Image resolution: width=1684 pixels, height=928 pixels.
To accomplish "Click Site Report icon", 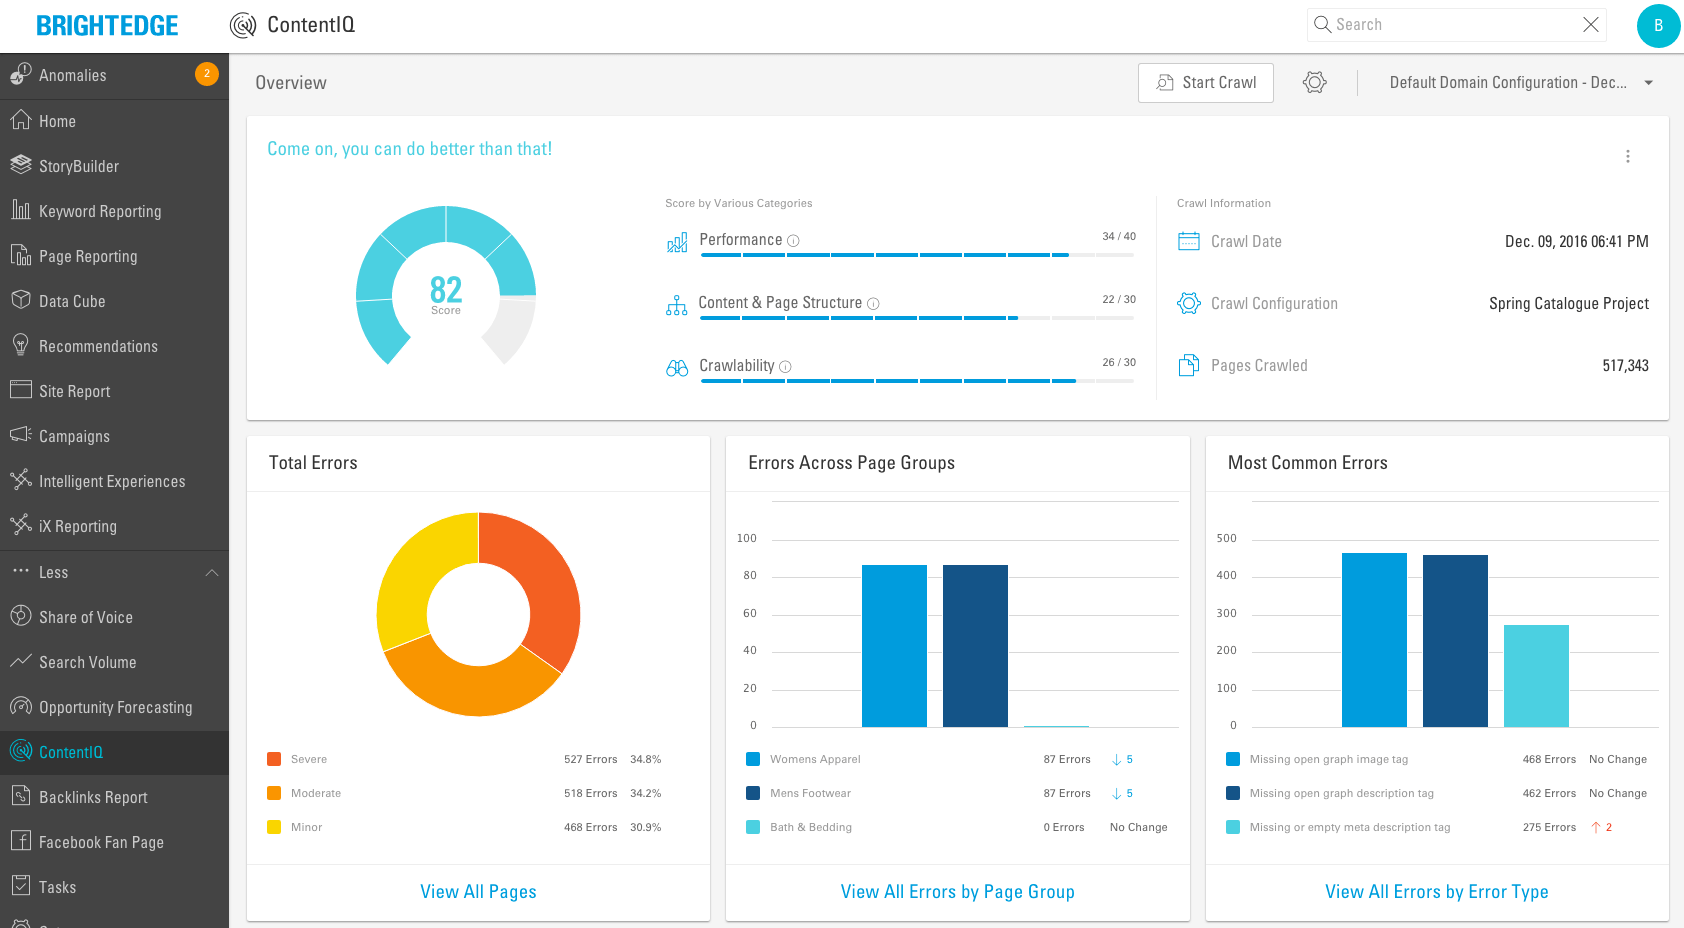I will pyautogui.click(x=21, y=390).
